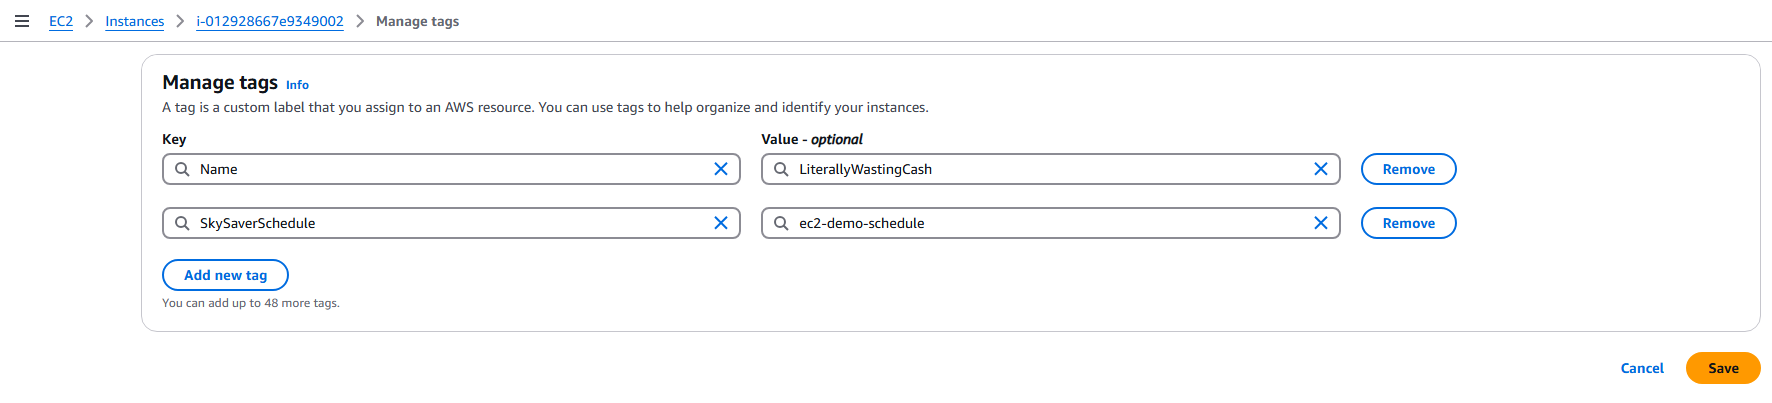
Task: Click the search icon in SkySaverSchedule field
Action: tap(182, 223)
